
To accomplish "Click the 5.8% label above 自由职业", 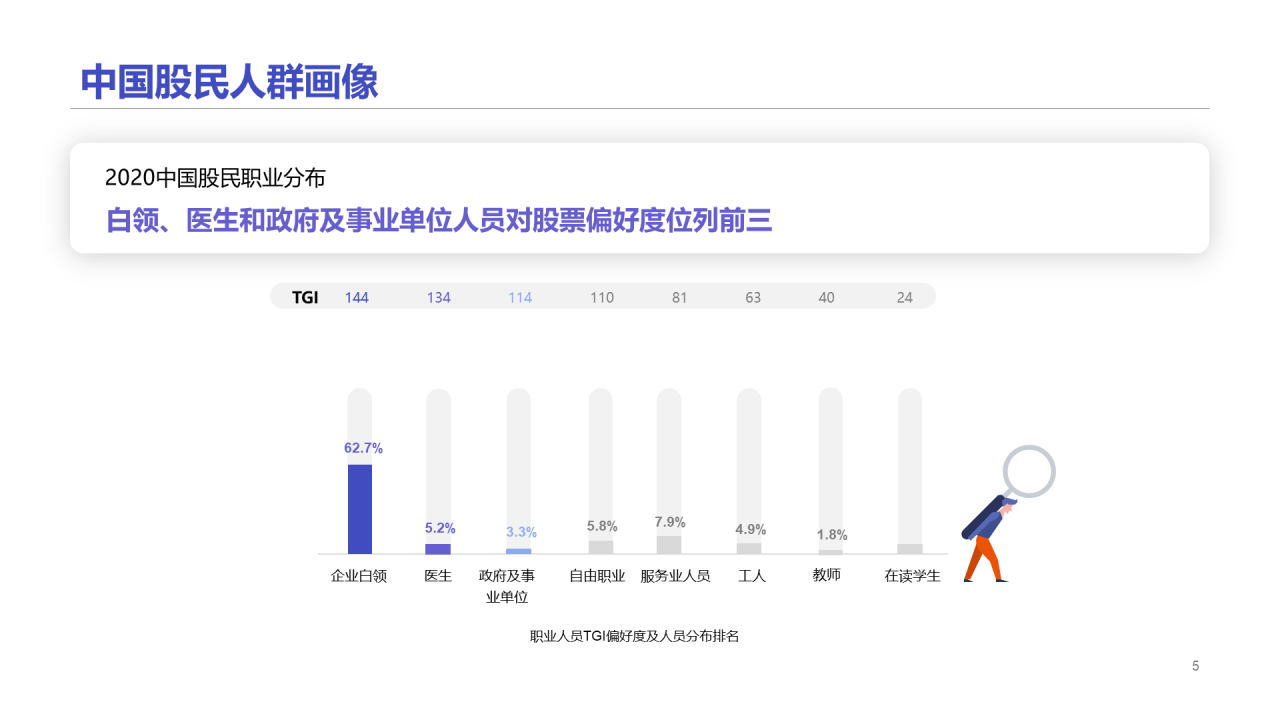I will (x=602, y=526).
